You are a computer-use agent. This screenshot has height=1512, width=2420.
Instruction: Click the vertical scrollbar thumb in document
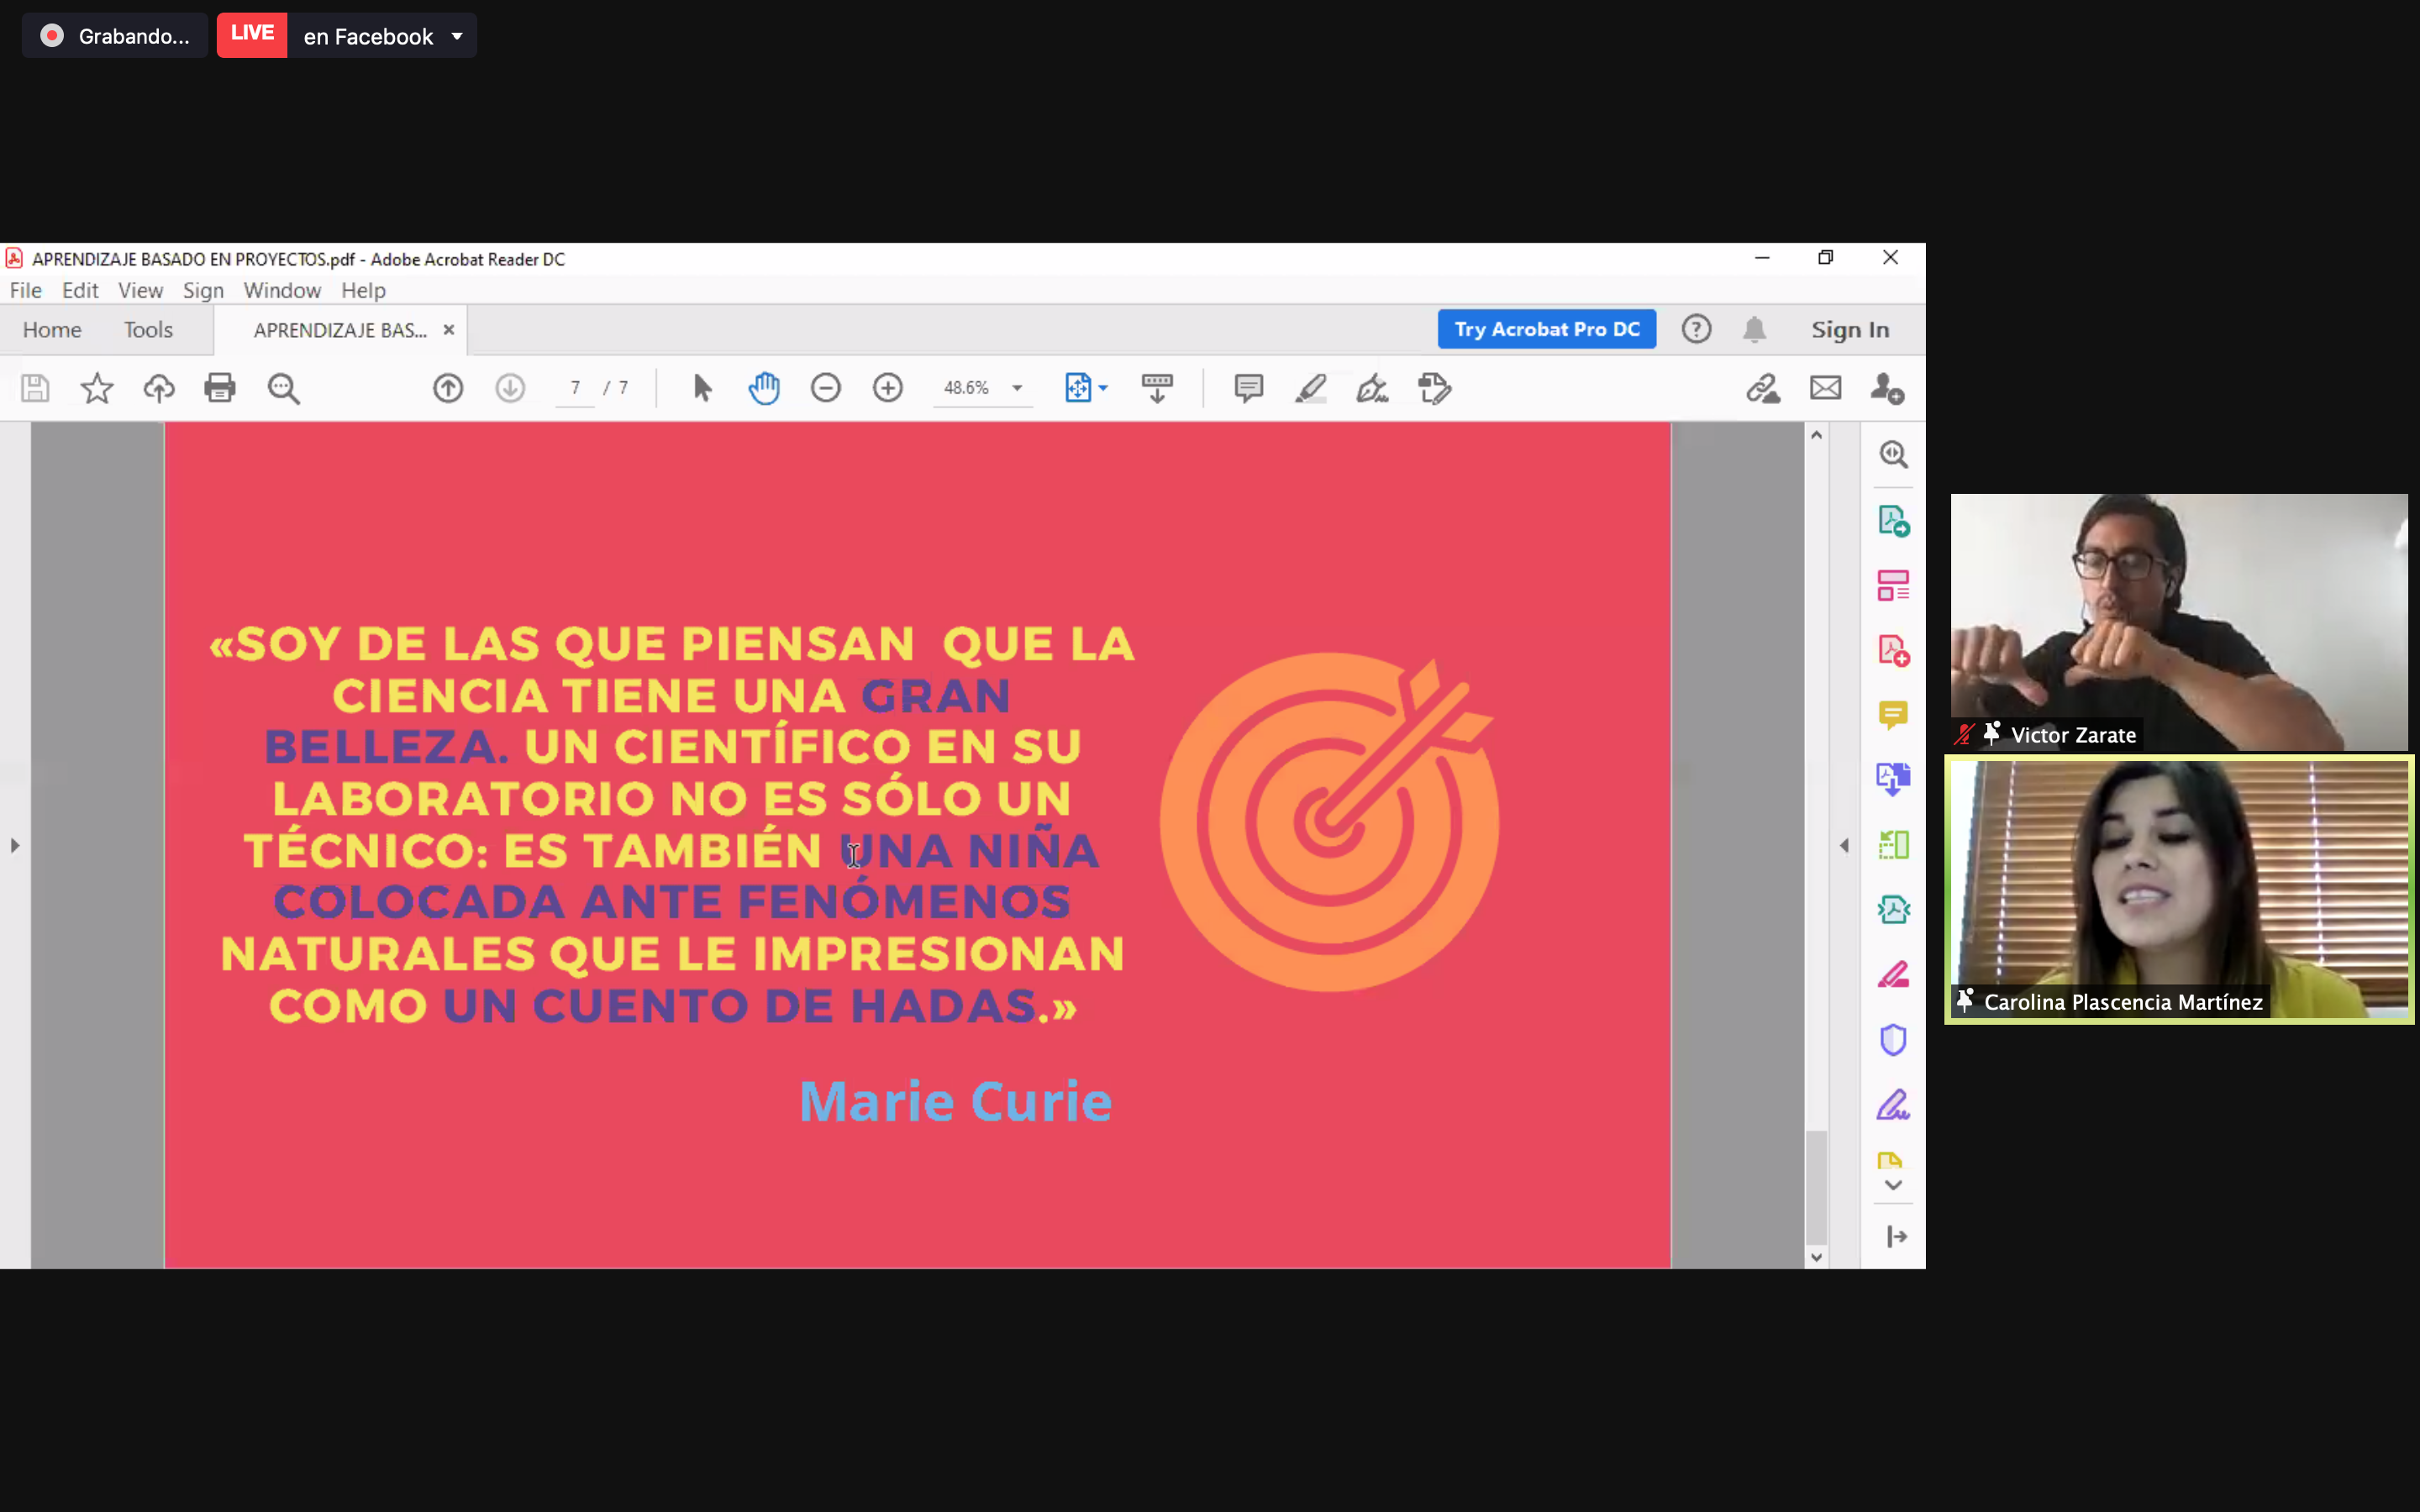tap(1816, 1188)
